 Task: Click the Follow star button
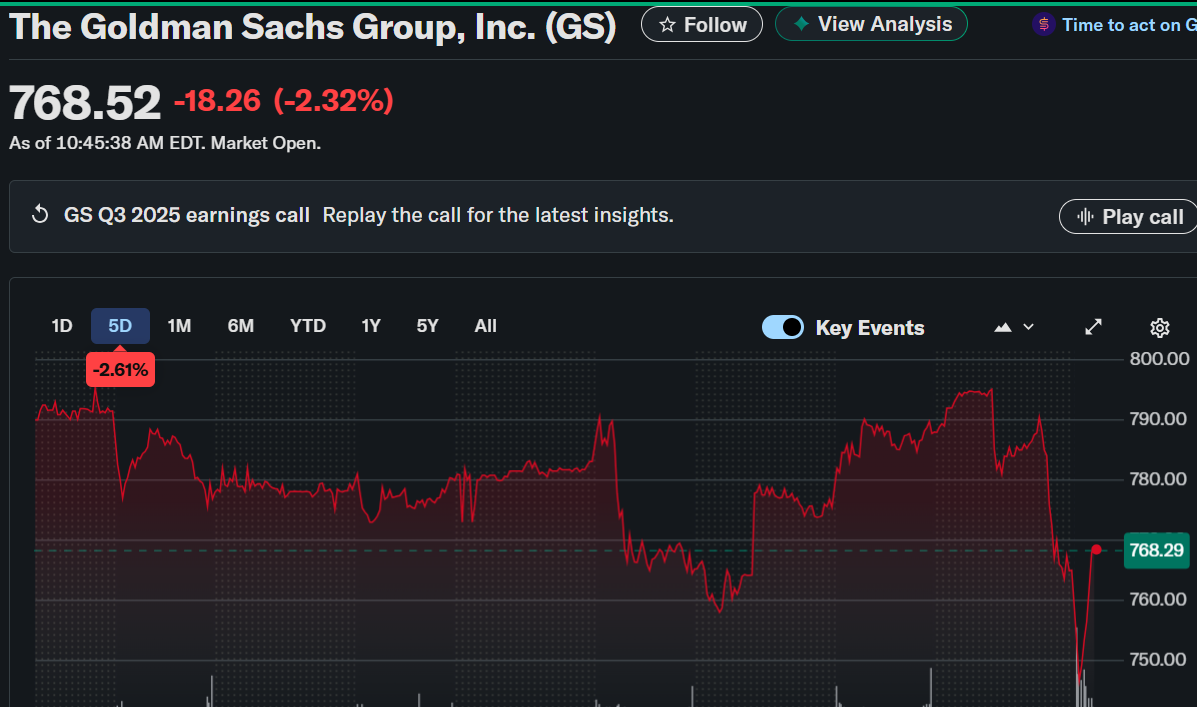702,25
